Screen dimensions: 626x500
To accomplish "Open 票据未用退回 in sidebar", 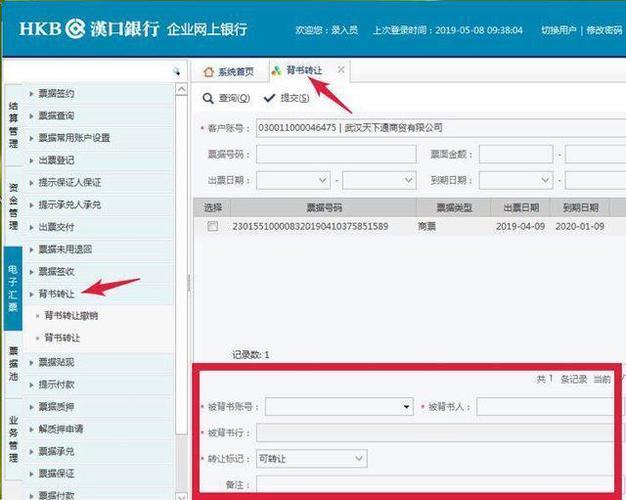I will coord(65,250).
